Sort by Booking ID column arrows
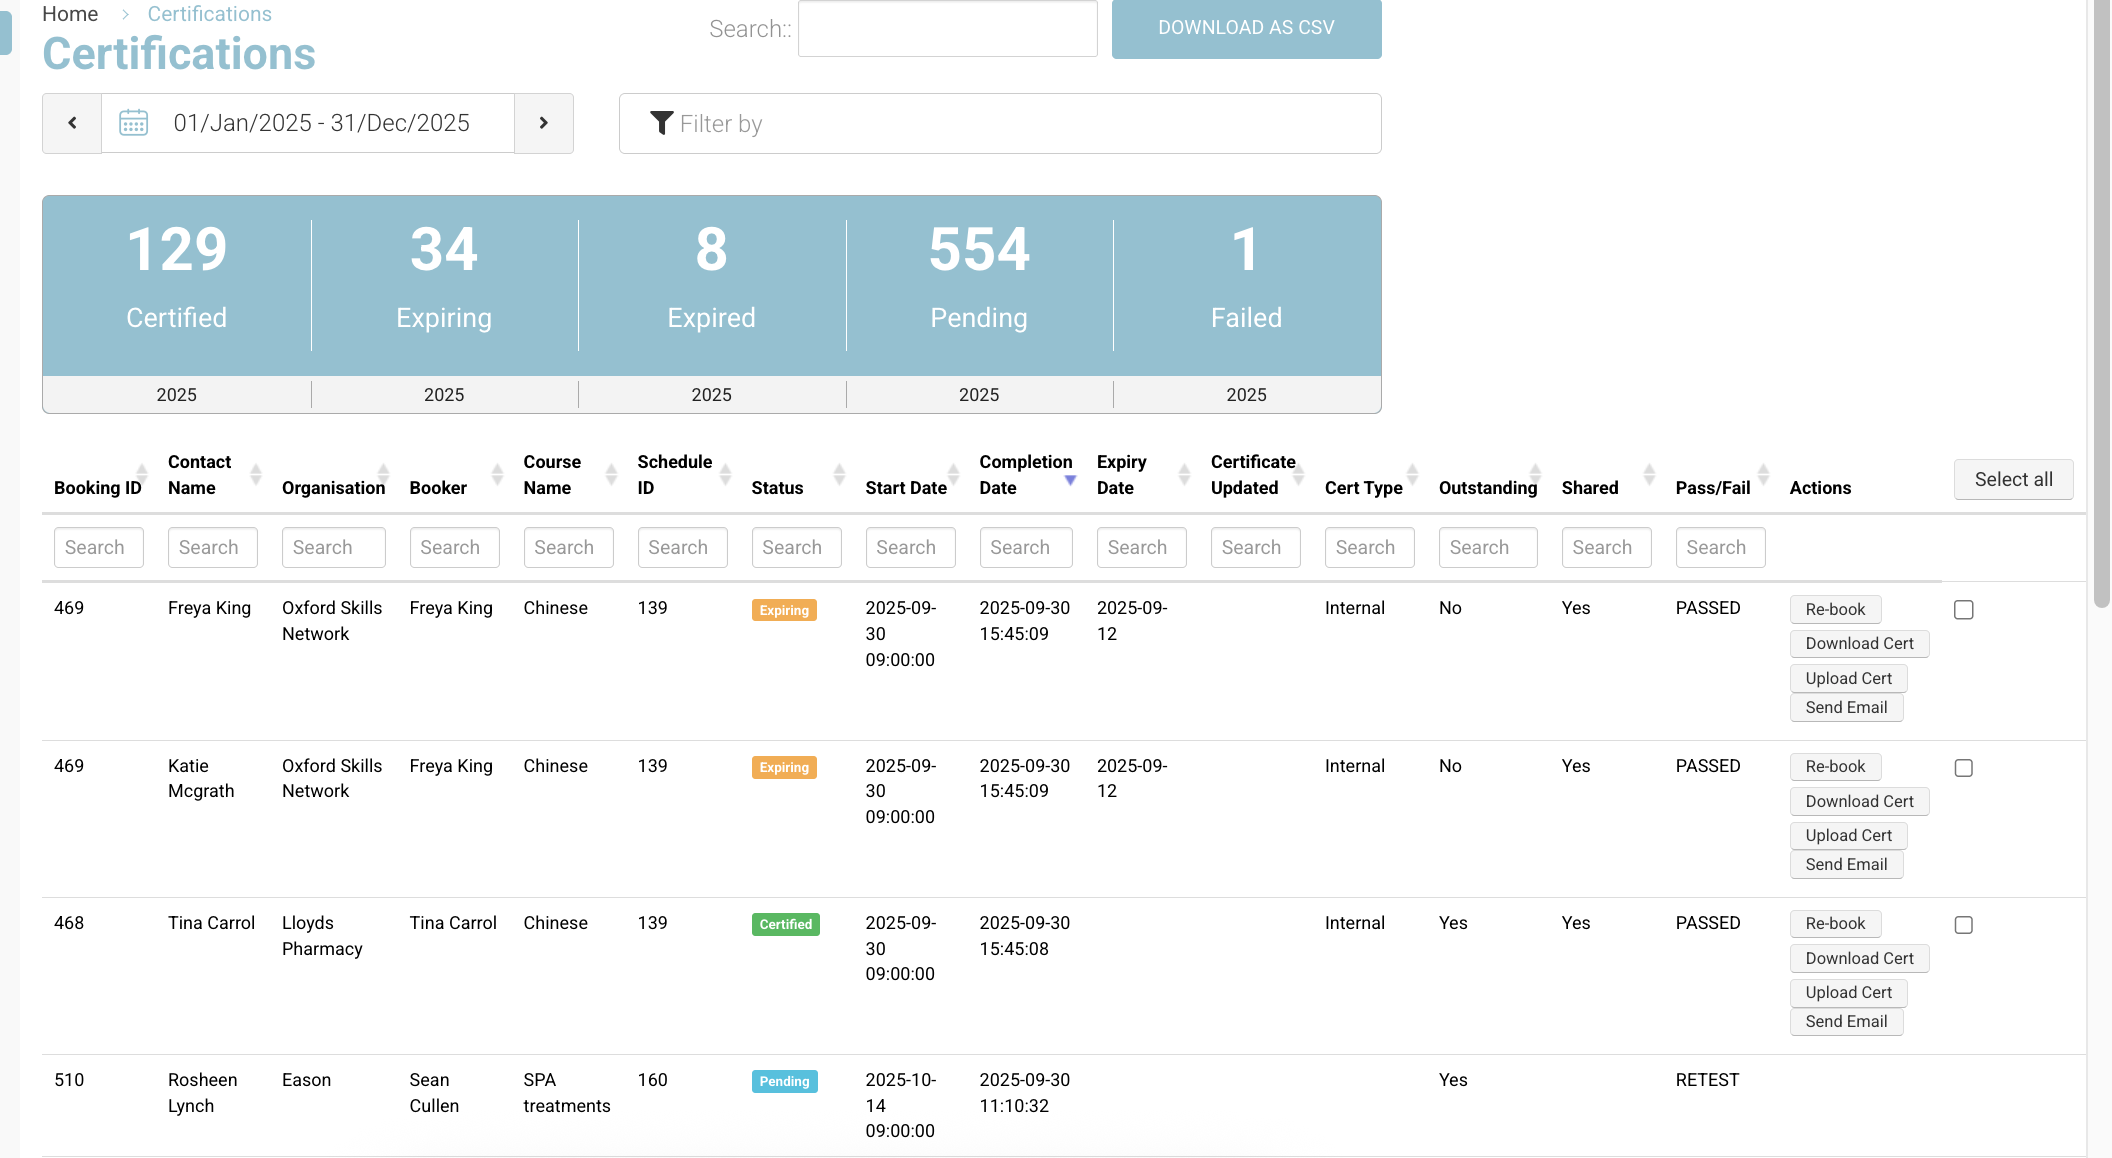Viewport: 2112px width, 1158px height. tap(142, 474)
